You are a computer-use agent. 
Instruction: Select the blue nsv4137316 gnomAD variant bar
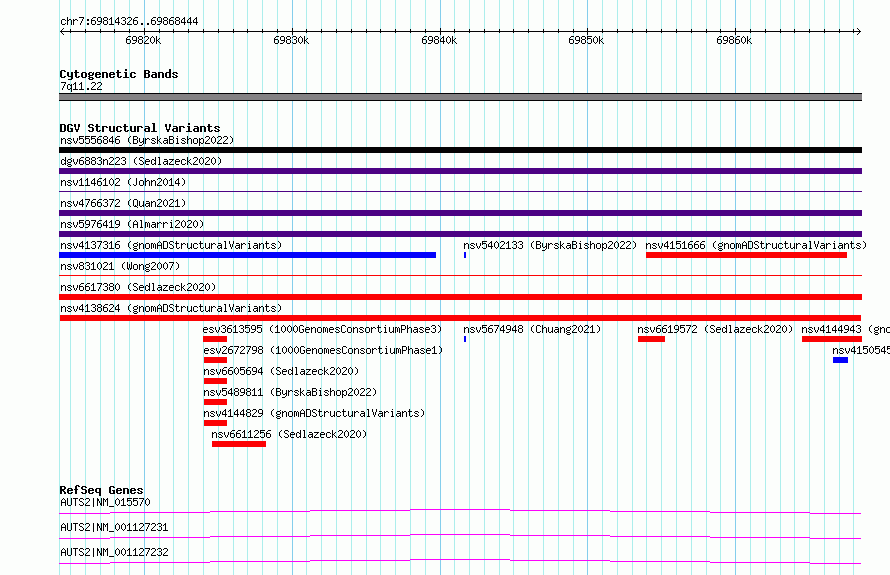coord(247,255)
